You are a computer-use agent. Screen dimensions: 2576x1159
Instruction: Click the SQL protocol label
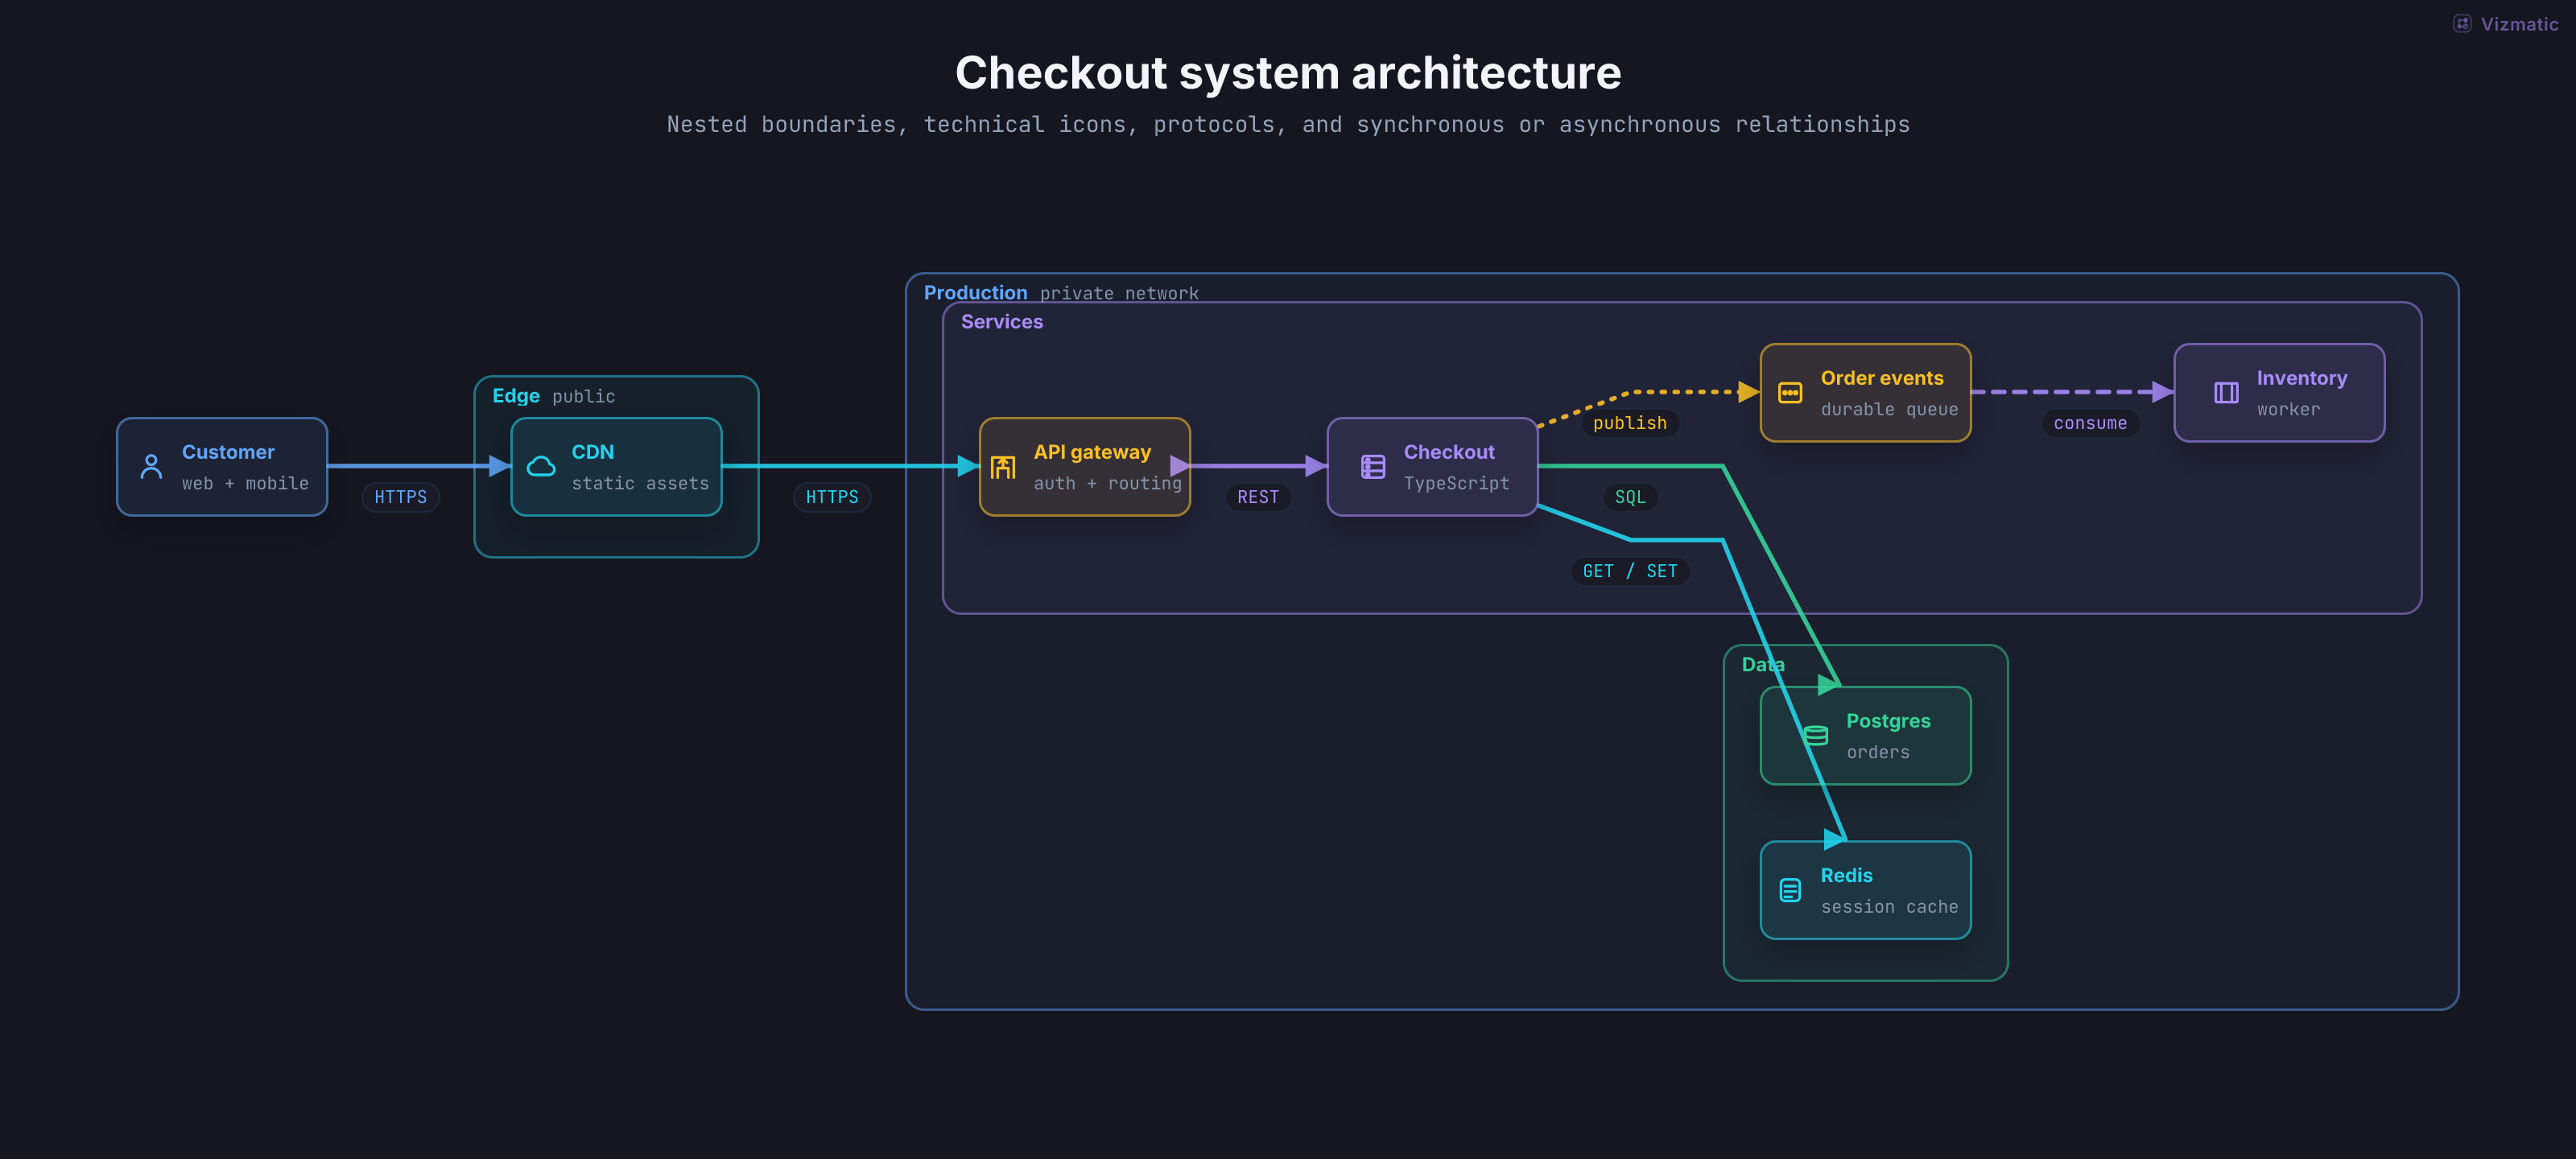tap(1630, 497)
